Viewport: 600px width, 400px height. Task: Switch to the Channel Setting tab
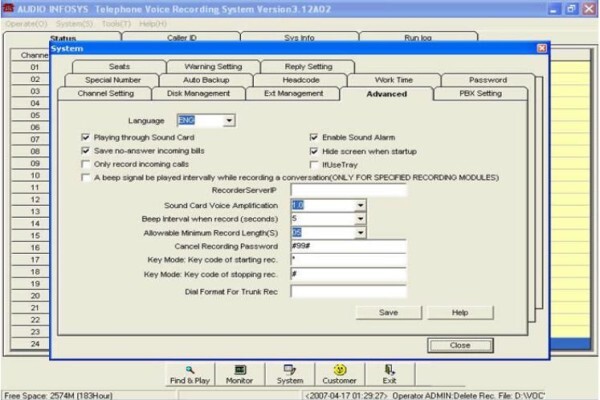105,93
